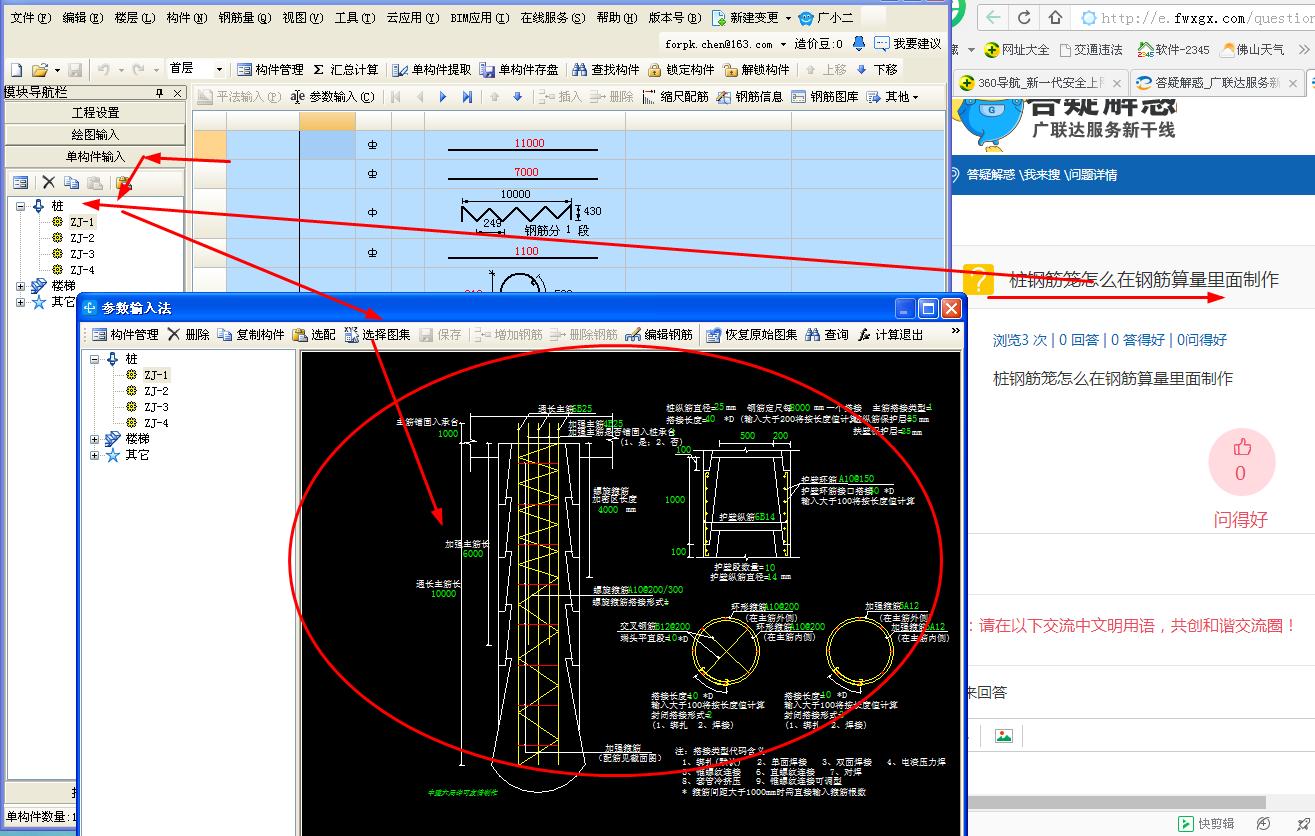Click component manager icon in navigation panel
The height and width of the screenshot is (836, 1315).
[x=20, y=183]
